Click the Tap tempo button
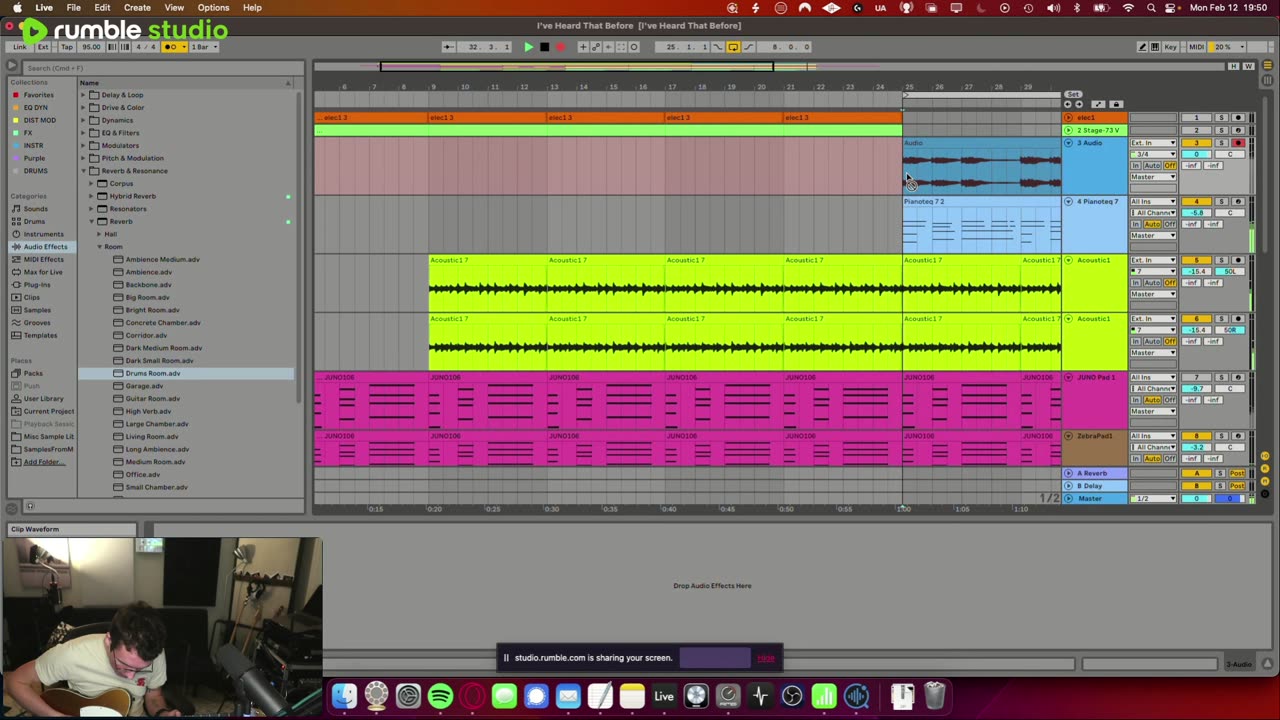Image resolution: width=1280 pixels, height=720 pixels. 67,47
